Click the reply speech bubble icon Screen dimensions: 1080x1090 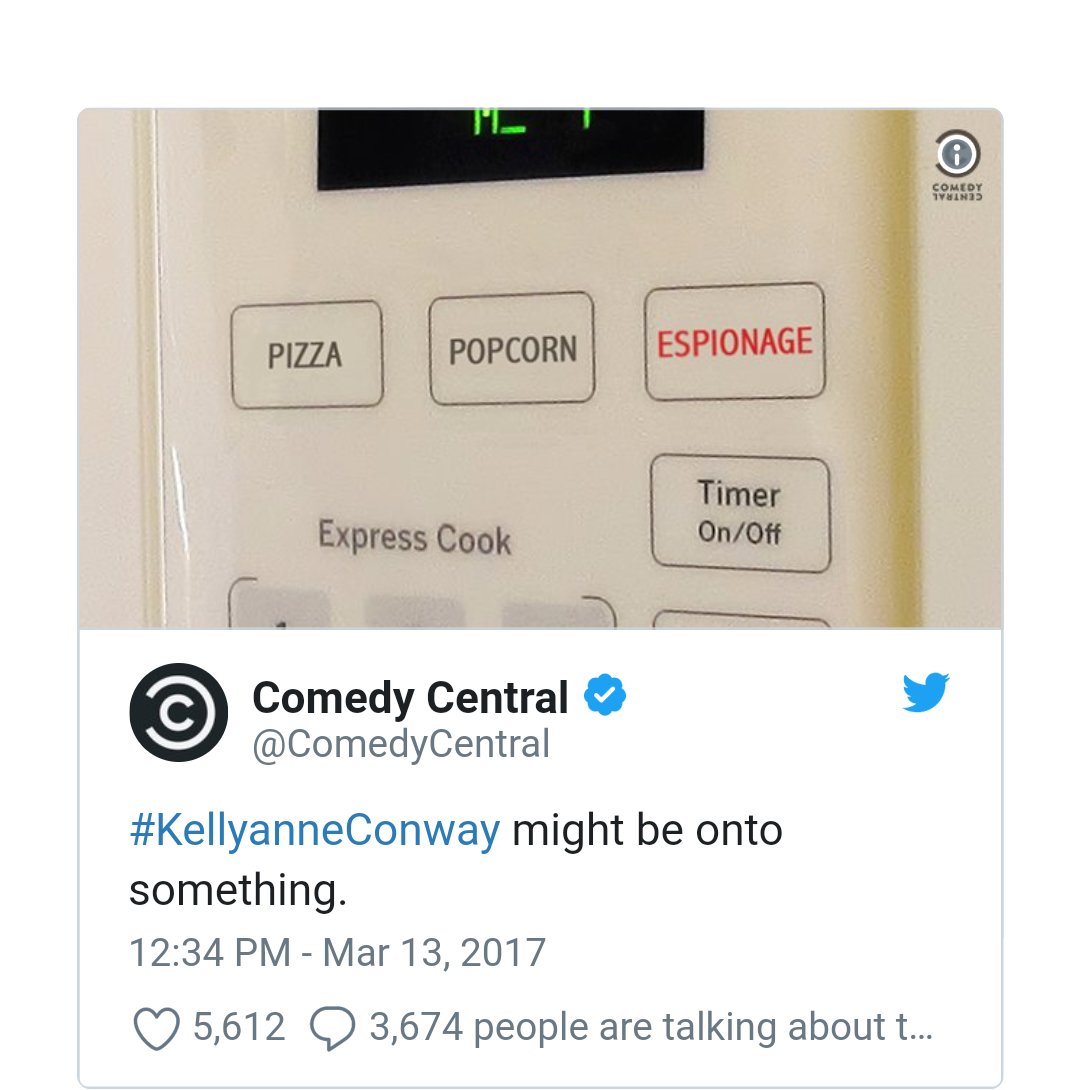pos(332,1028)
